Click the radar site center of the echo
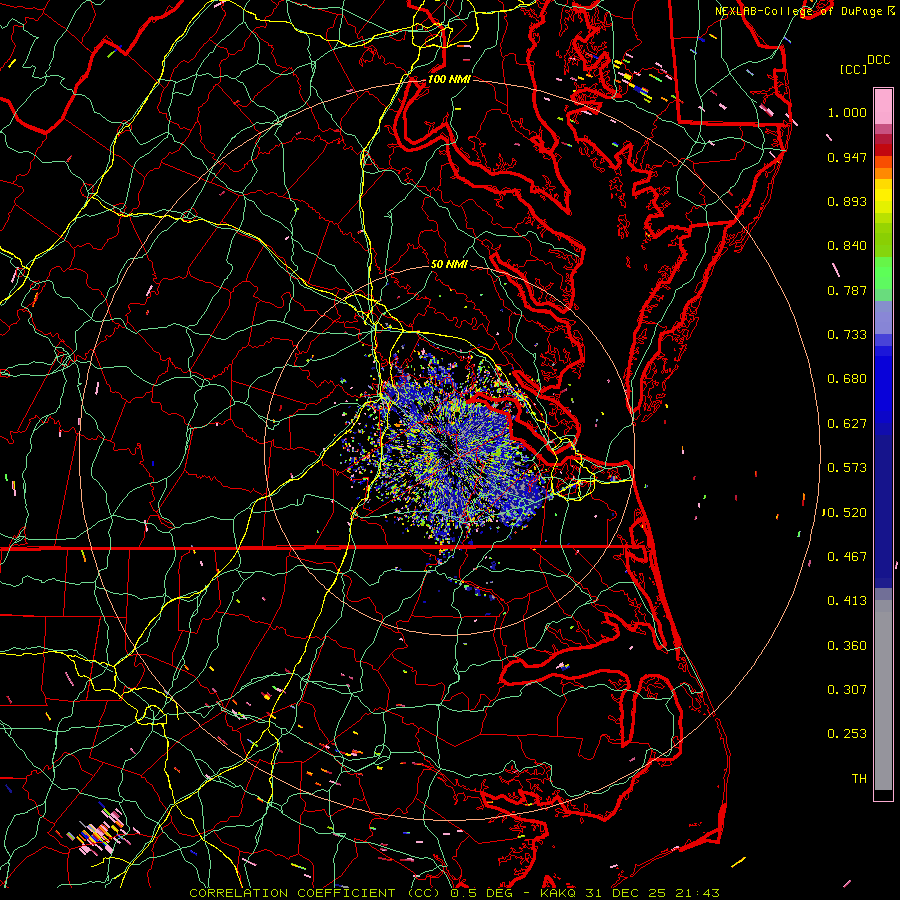Screen dimensions: 900x900 [449, 451]
